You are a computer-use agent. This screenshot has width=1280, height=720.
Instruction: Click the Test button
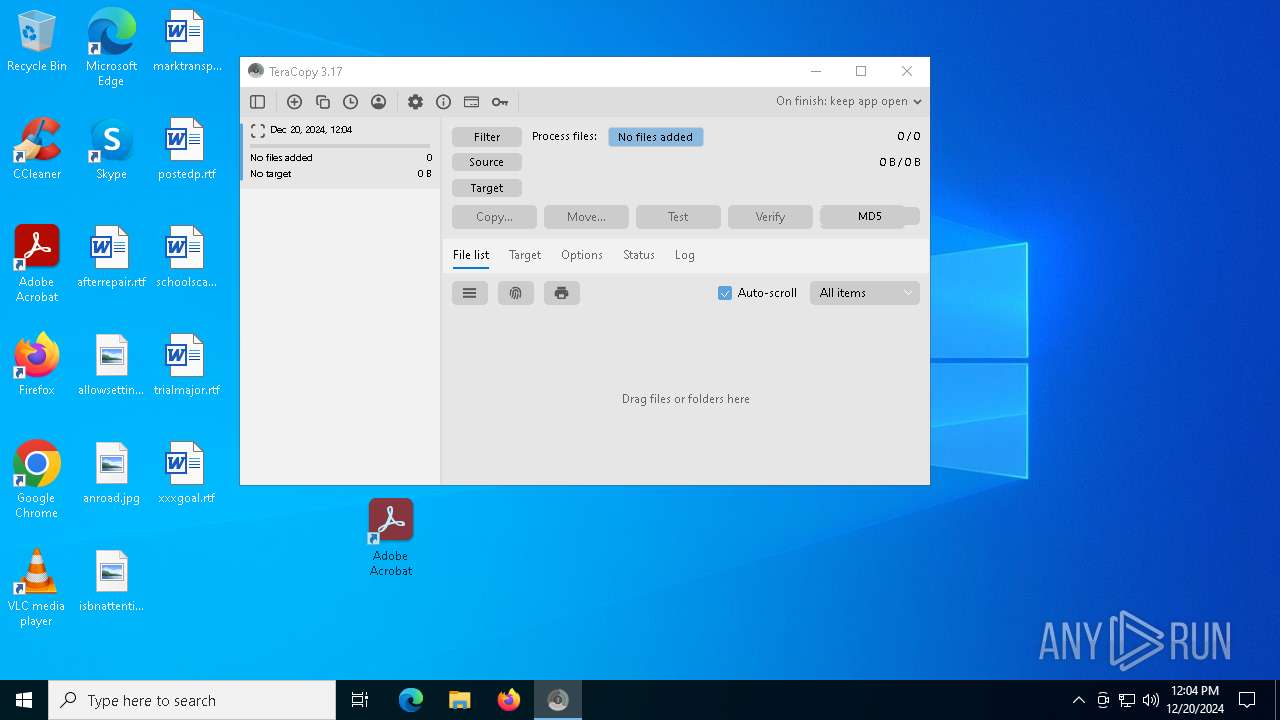[678, 217]
